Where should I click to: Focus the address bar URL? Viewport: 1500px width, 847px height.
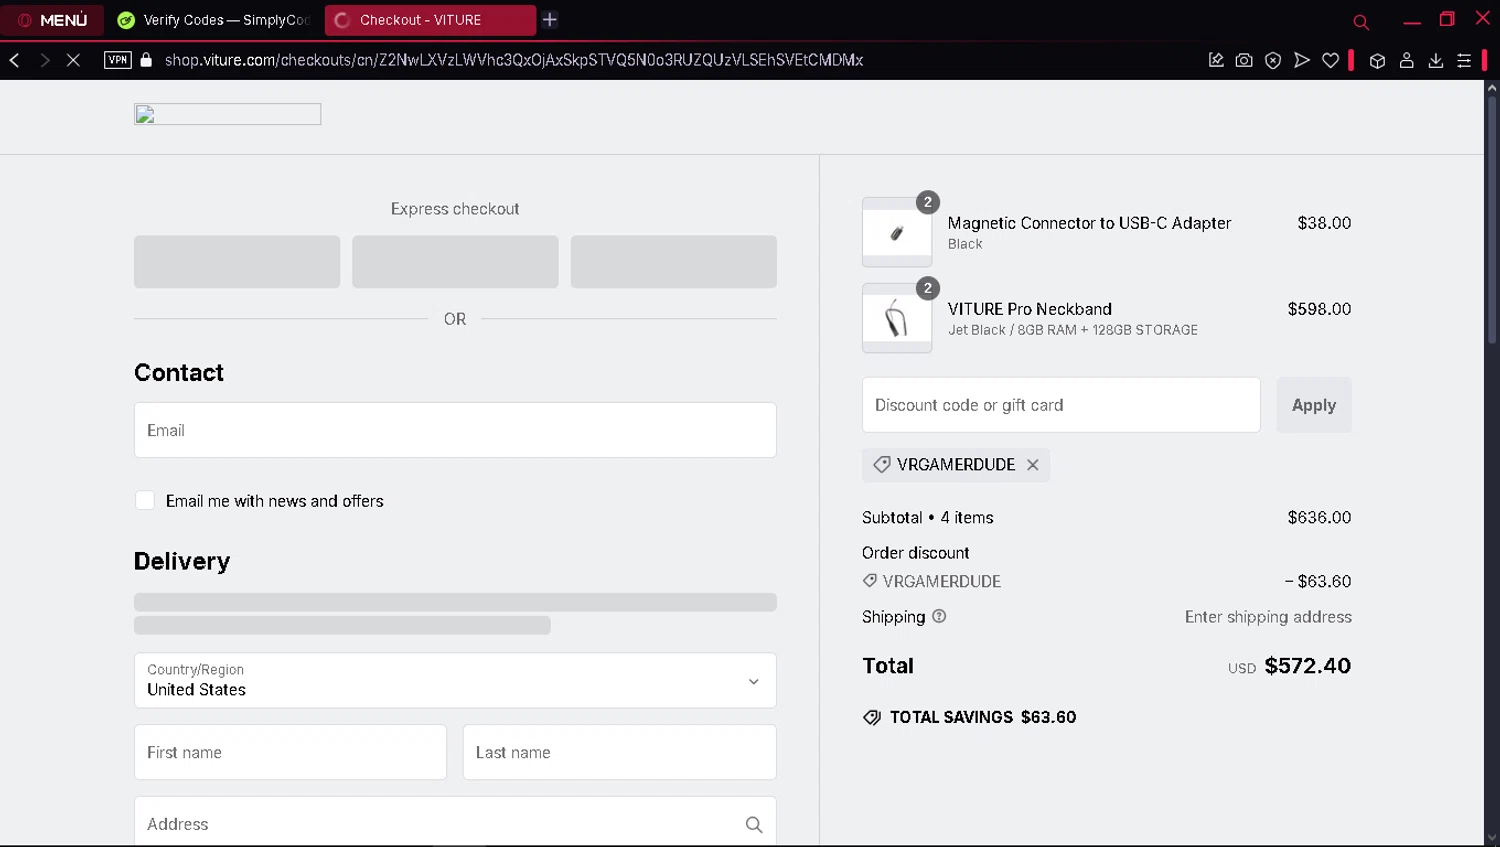point(514,60)
